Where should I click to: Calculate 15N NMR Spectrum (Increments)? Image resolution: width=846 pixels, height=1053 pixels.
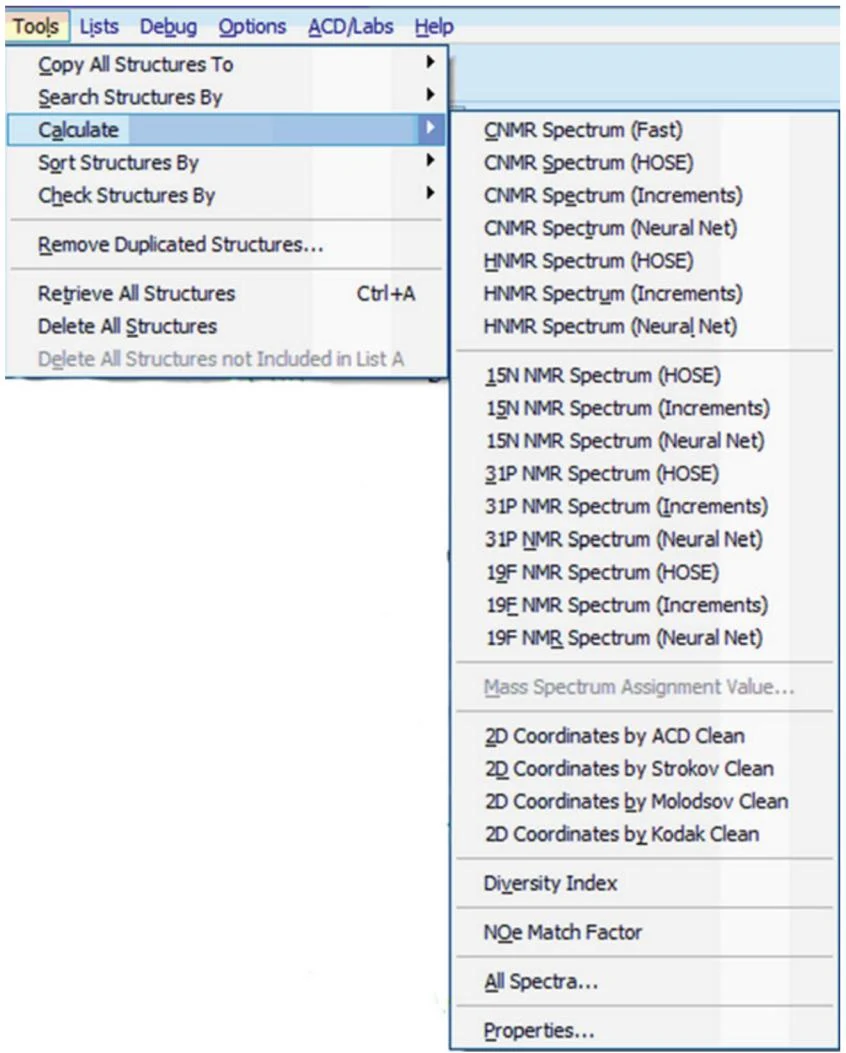tap(645, 408)
